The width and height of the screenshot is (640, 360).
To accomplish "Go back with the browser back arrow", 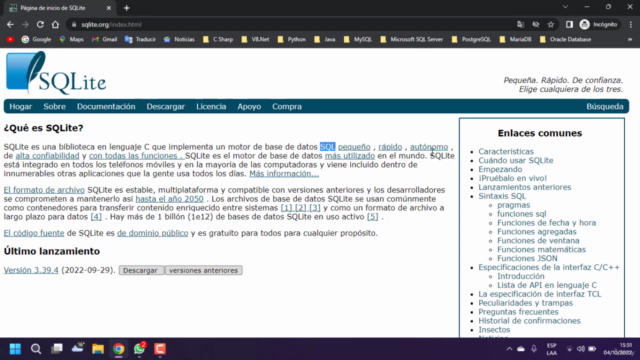I will (10, 24).
